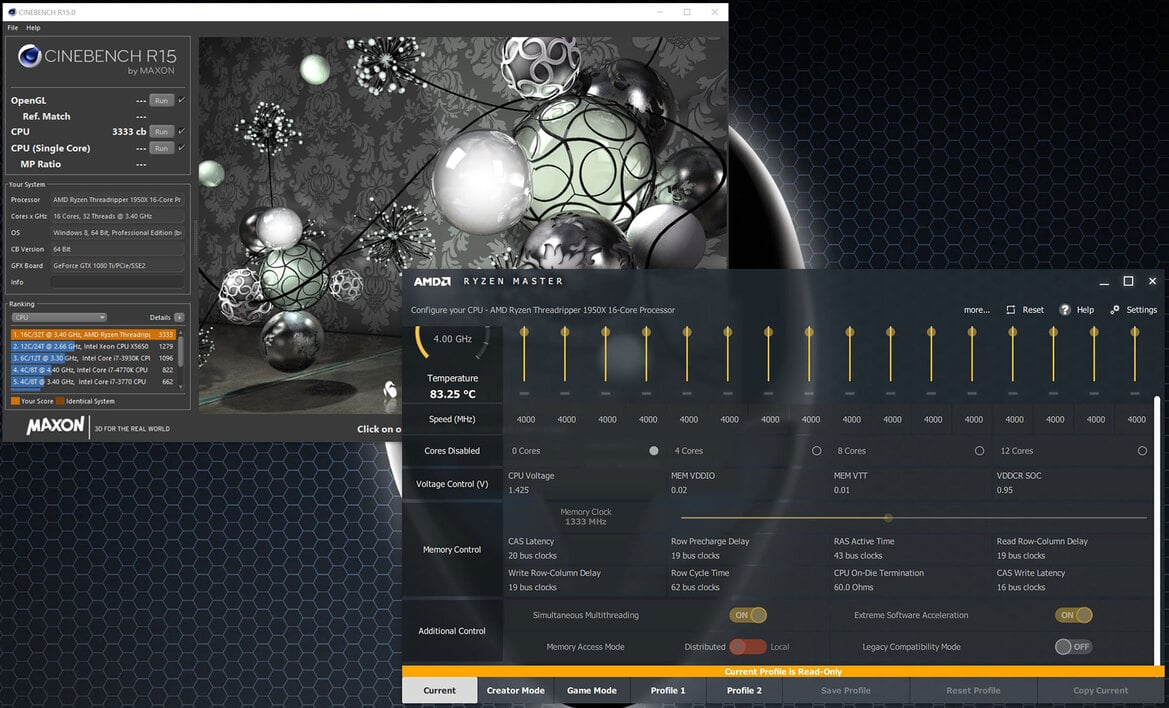Click the VDDCR SOC 0.95 value
The width and height of the screenshot is (1169, 708).
(x=1004, y=490)
